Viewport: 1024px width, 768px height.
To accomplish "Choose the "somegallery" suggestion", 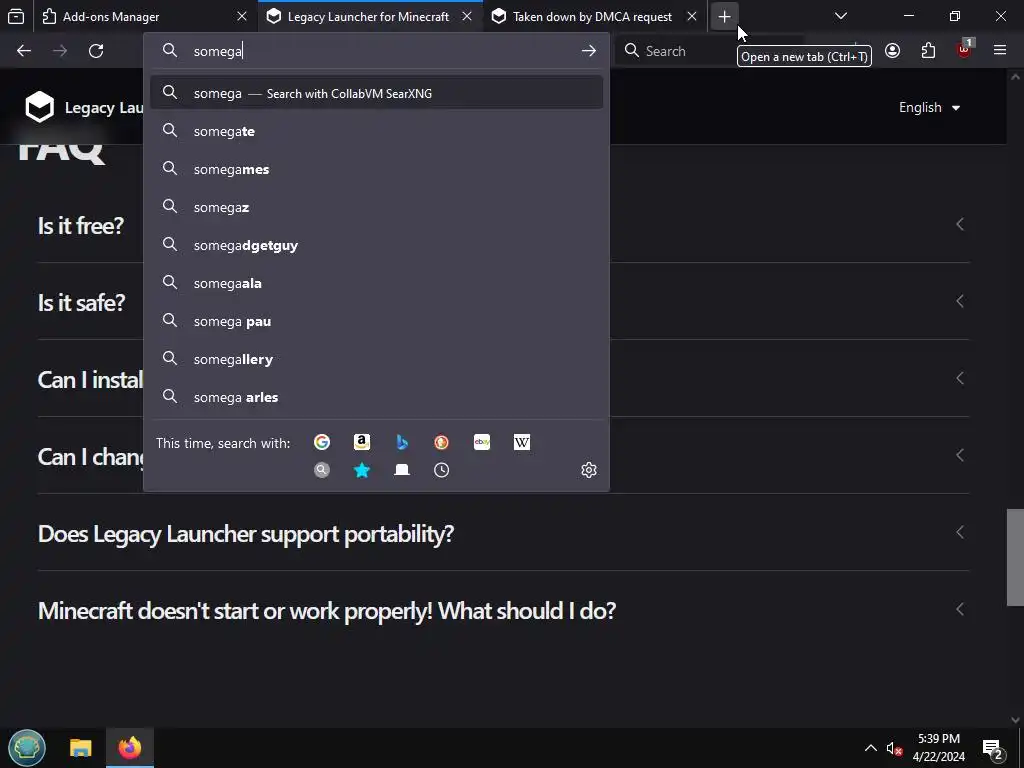I will point(376,359).
